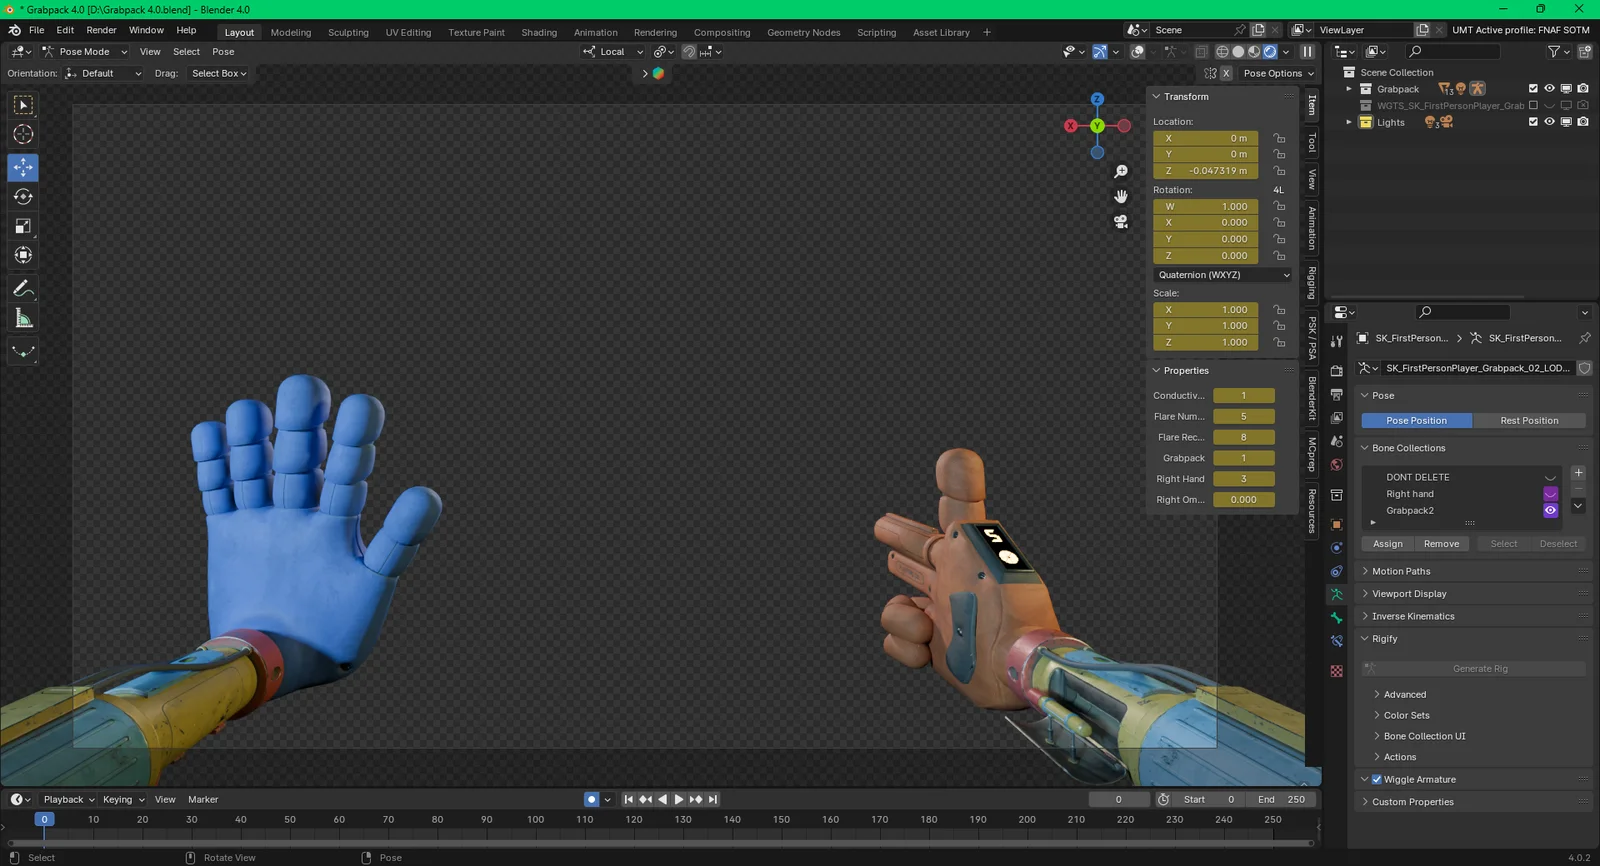Select the Measure tool

click(23, 319)
